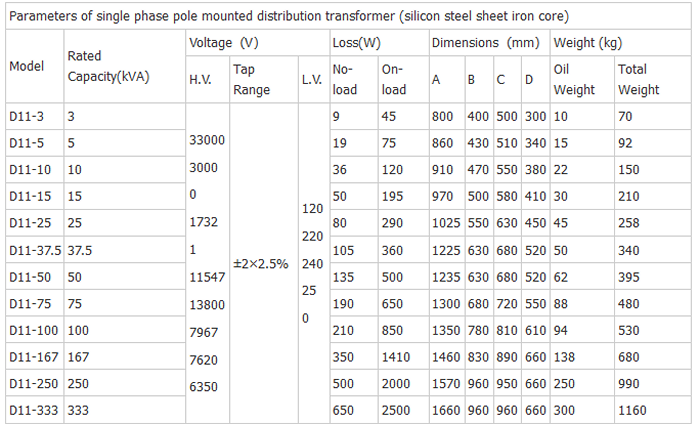Select the D11-333 model cell
Image resolution: width=700 pixels, height=424 pixels.
(x=30, y=410)
